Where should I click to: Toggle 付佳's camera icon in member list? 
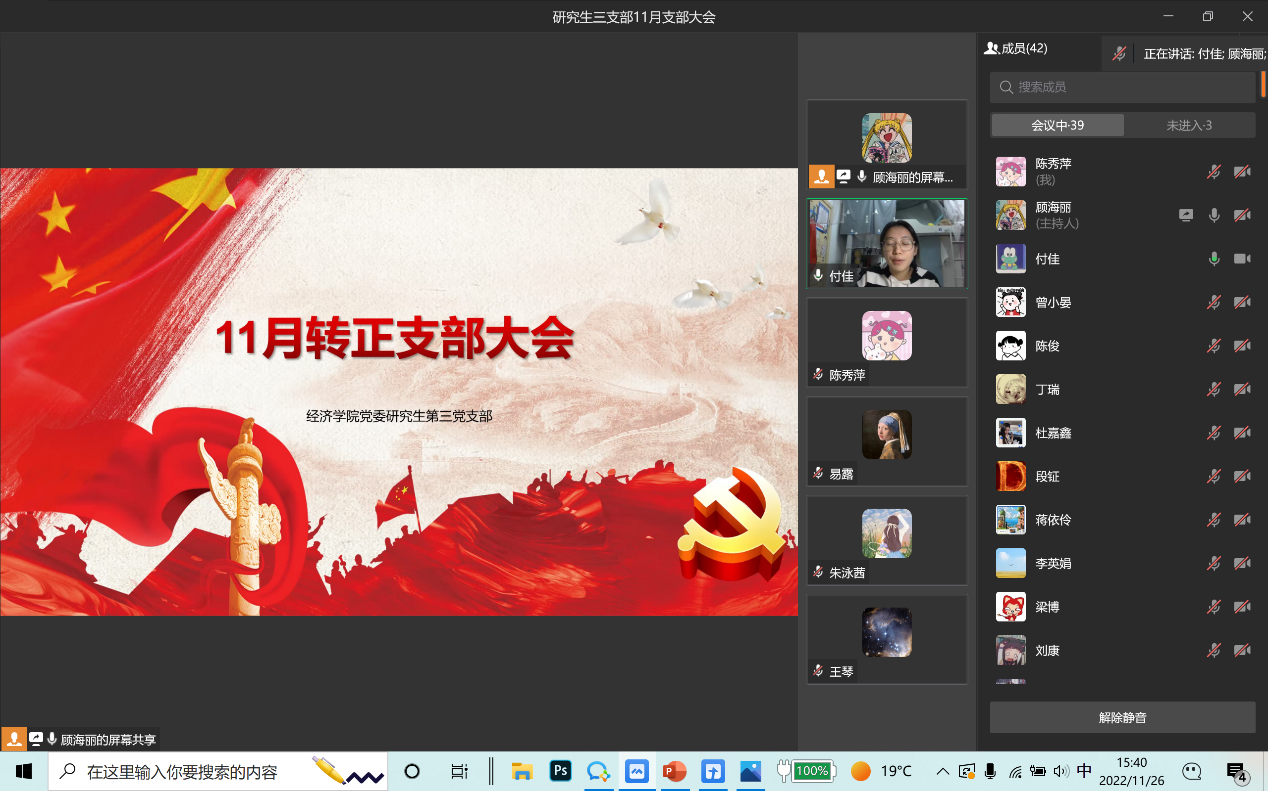pyautogui.click(x=1242, y=259)
